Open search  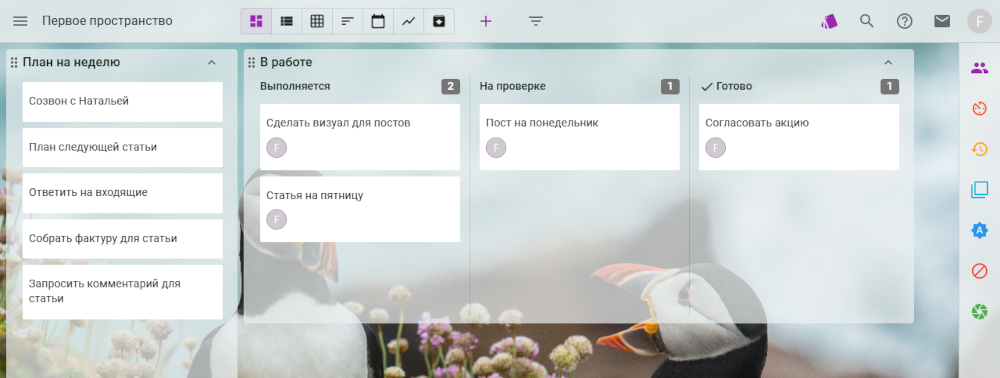coord(867,21)
